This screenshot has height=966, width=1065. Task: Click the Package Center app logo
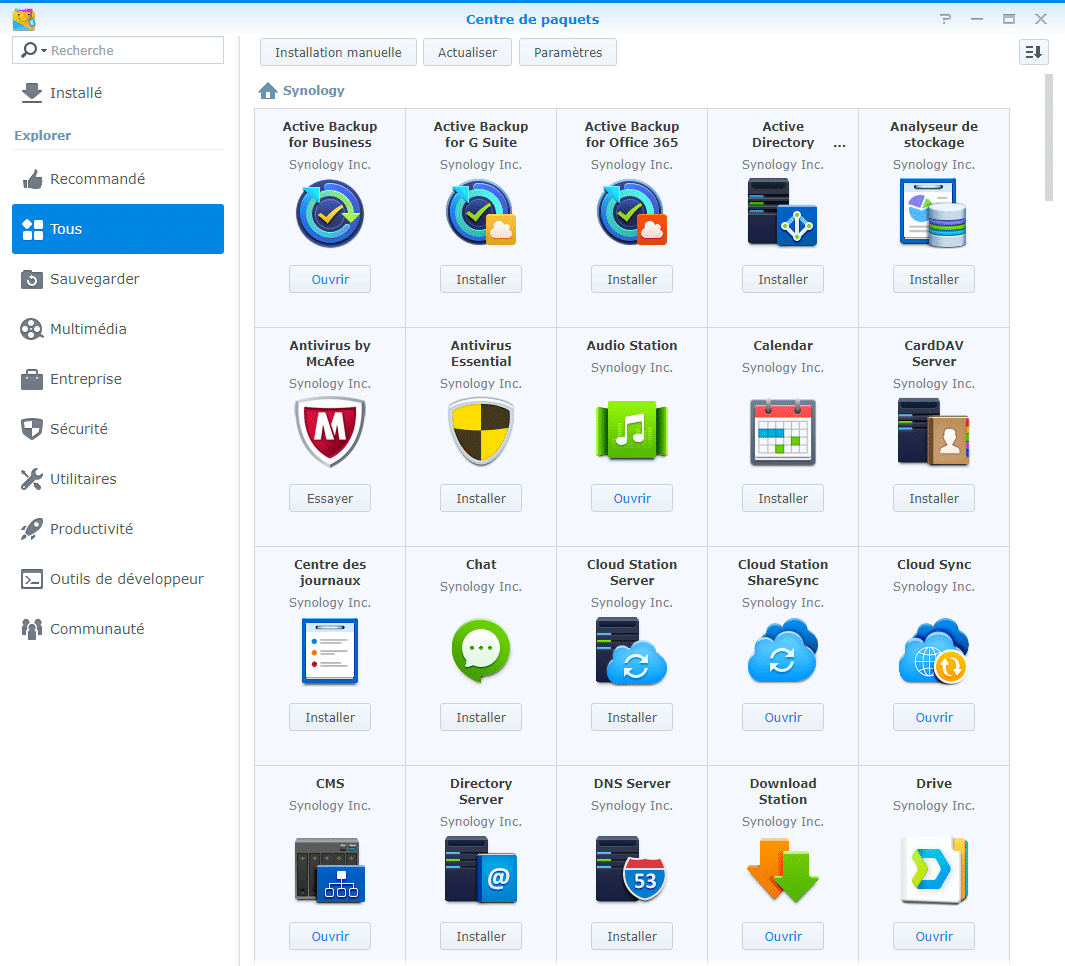(24, 19)
